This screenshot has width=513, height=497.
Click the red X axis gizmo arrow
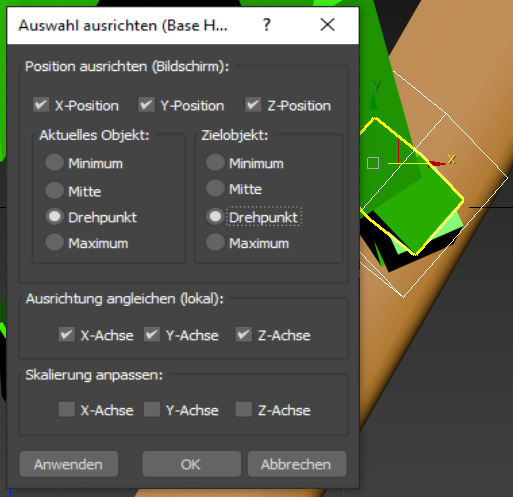coord(437,163)
